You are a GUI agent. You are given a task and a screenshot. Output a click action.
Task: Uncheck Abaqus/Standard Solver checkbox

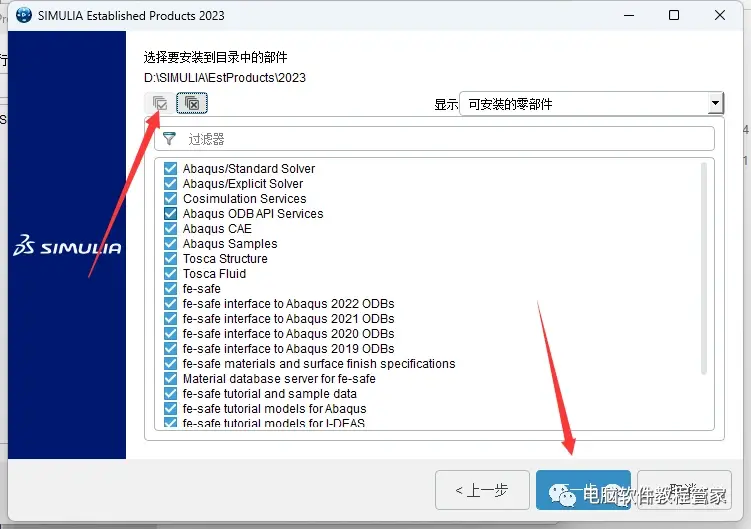click(x=171, y=168)
